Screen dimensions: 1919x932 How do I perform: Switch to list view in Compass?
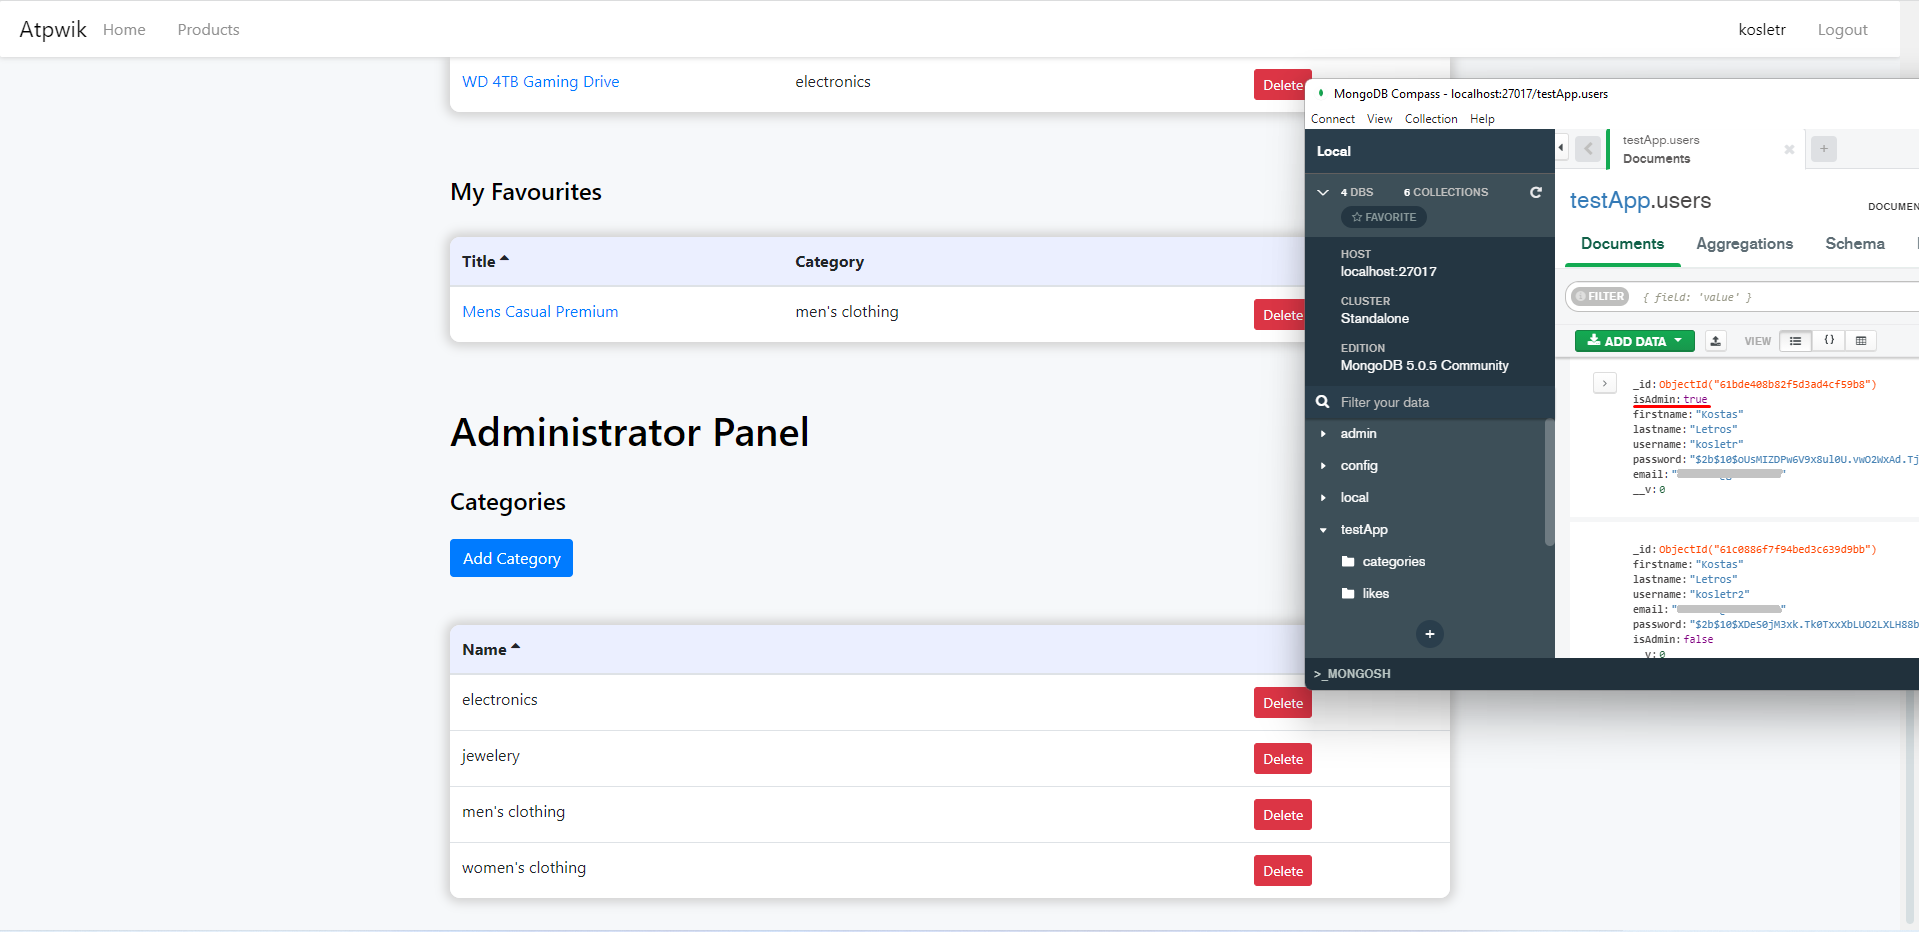tap(1795, 341)
